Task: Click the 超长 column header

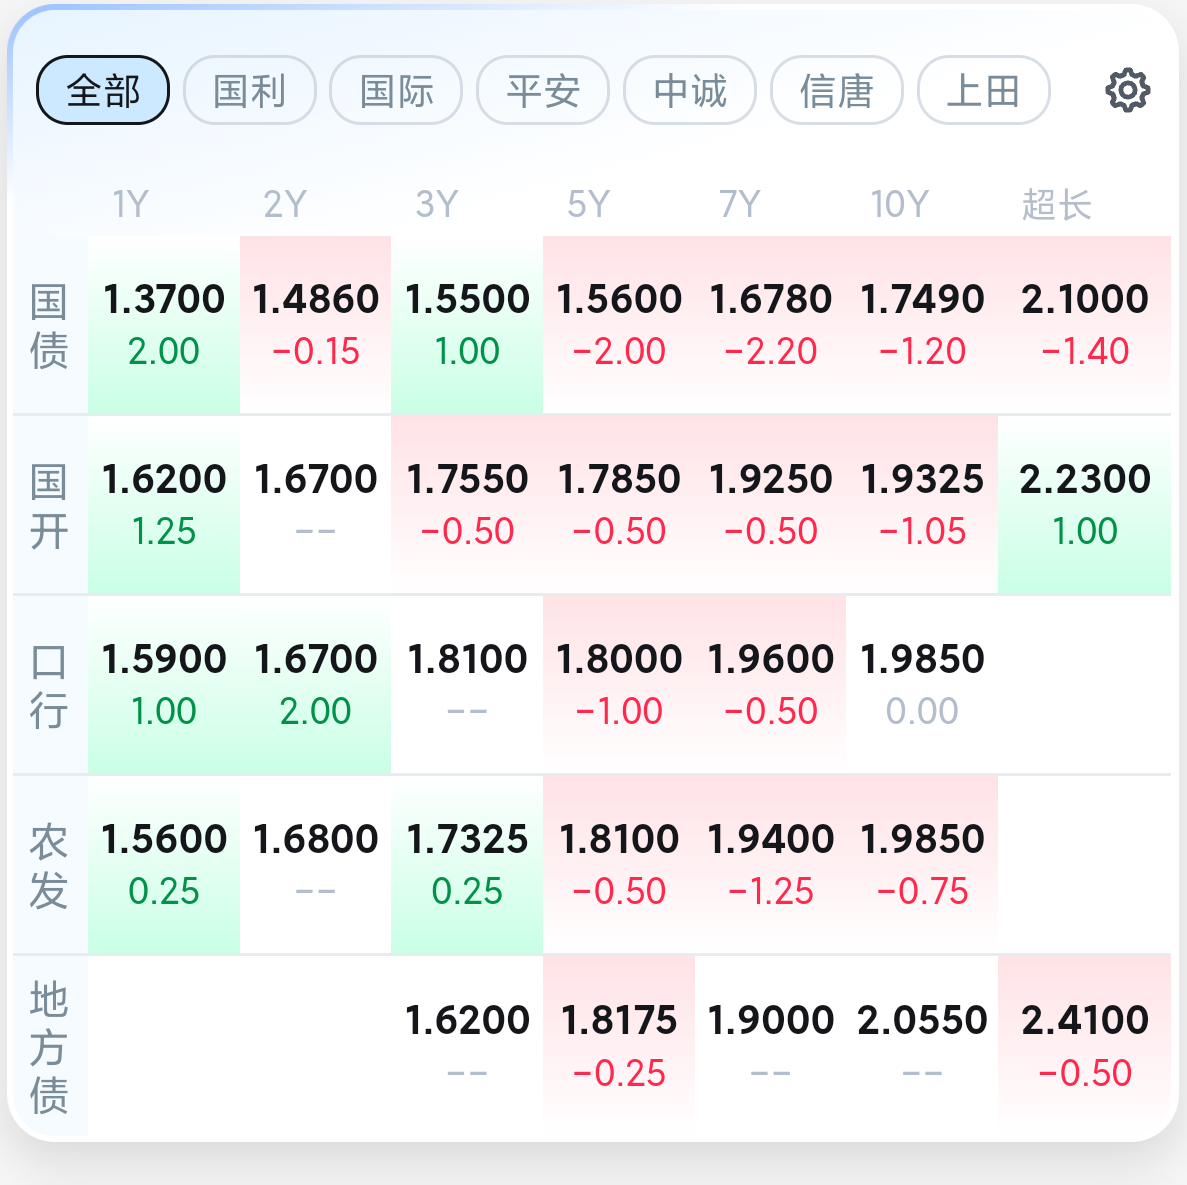Action: tap(1057, 204)
